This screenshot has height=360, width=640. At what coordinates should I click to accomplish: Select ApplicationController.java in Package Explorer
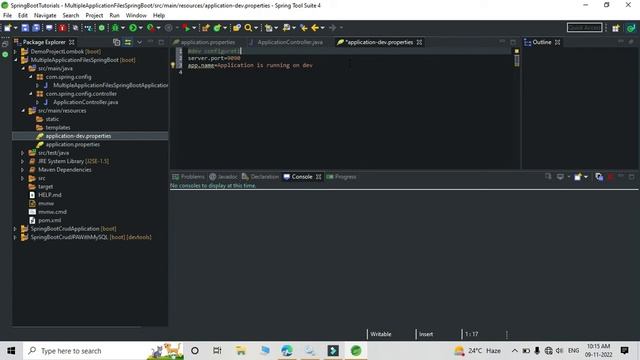[x=85, y=102]
